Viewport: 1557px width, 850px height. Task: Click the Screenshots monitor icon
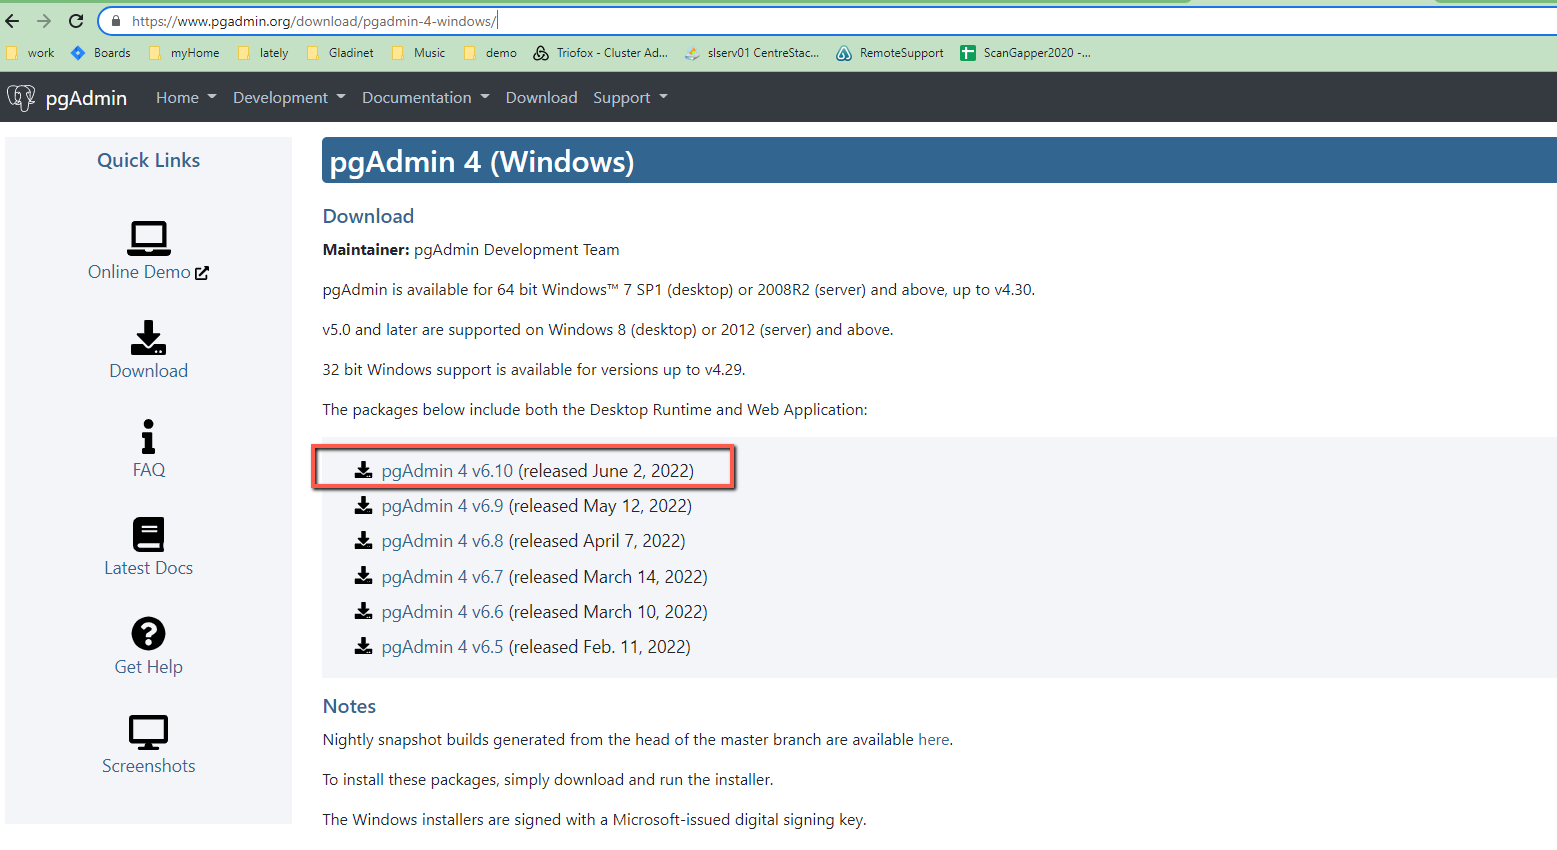click(x=149, y=732)
